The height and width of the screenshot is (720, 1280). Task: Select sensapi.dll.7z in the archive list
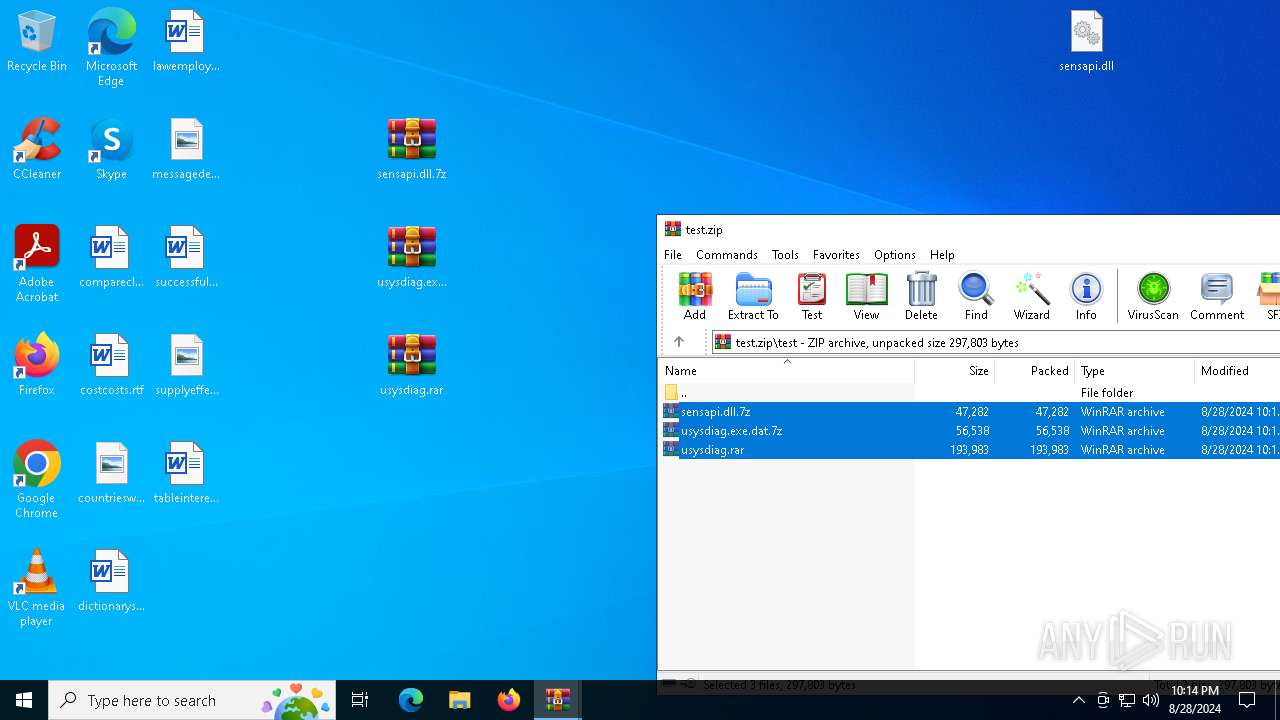pos(970,411)
